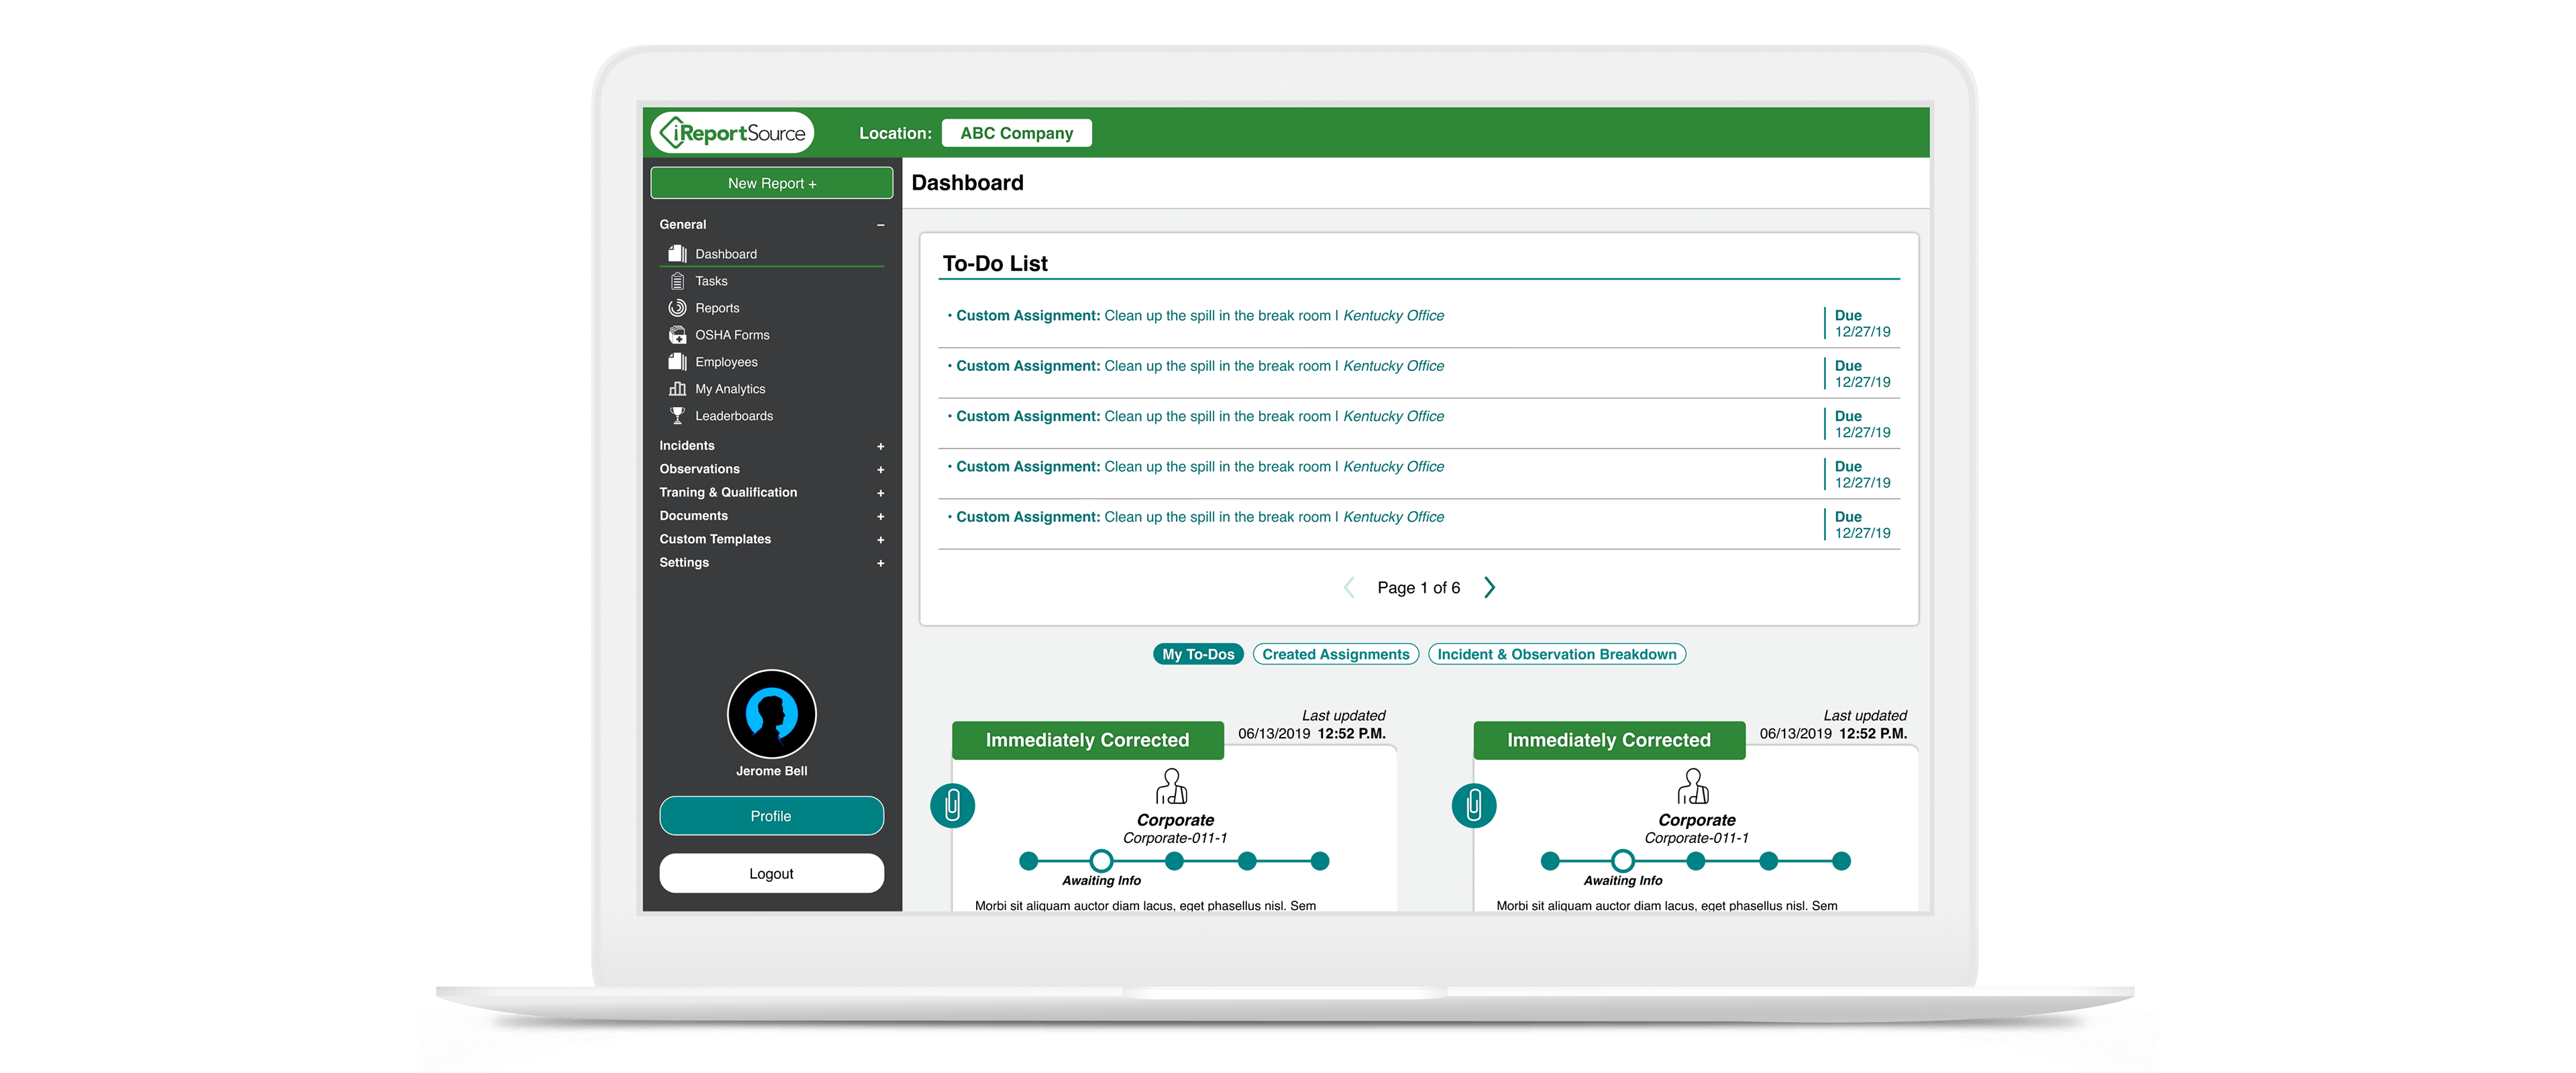Click the New Report + button
The height and width of the screenshot is (1073, 2576).
point(771,183)
